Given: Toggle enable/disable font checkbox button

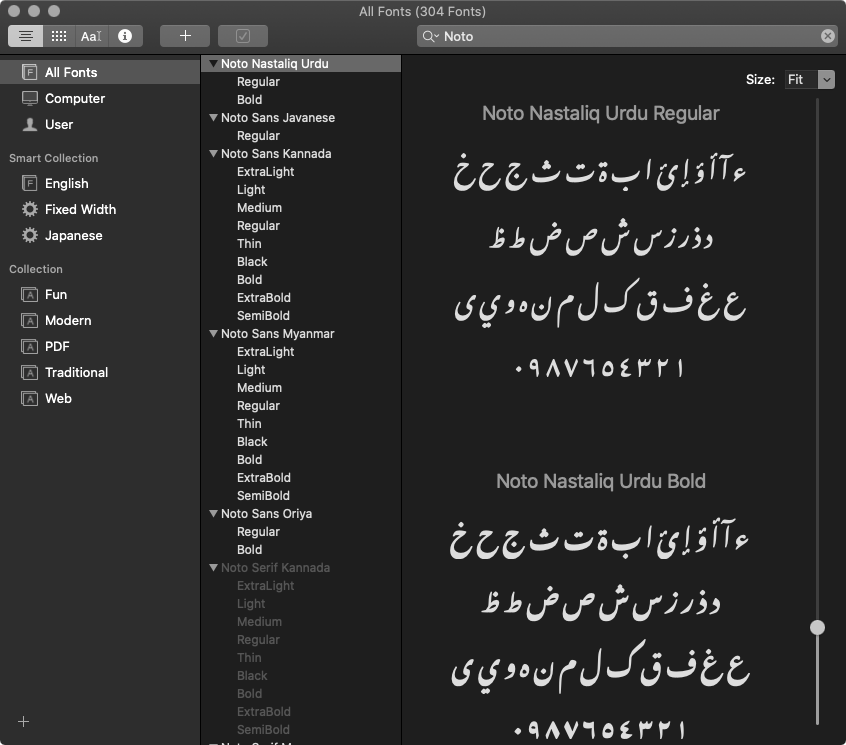Looking at the screenshot, I should click(243, 36).
